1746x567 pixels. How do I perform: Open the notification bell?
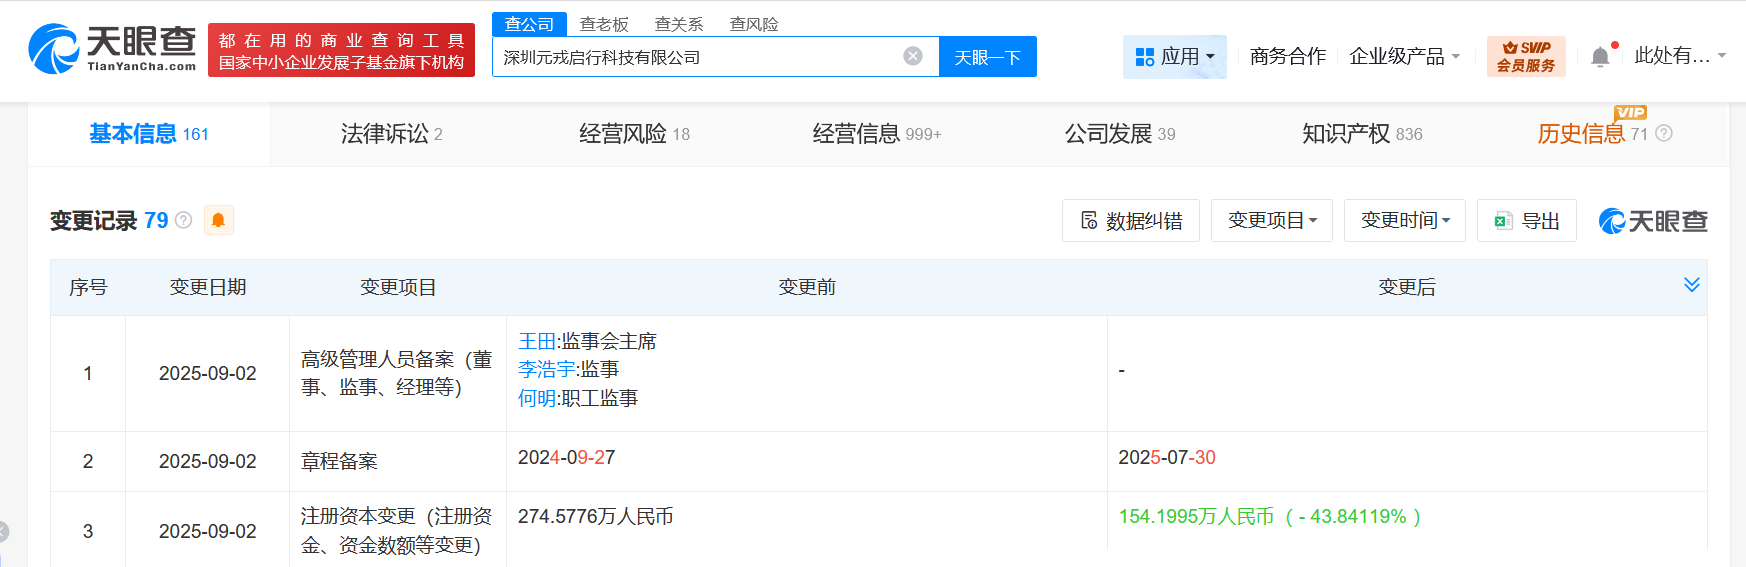[x=1600, y=56]
